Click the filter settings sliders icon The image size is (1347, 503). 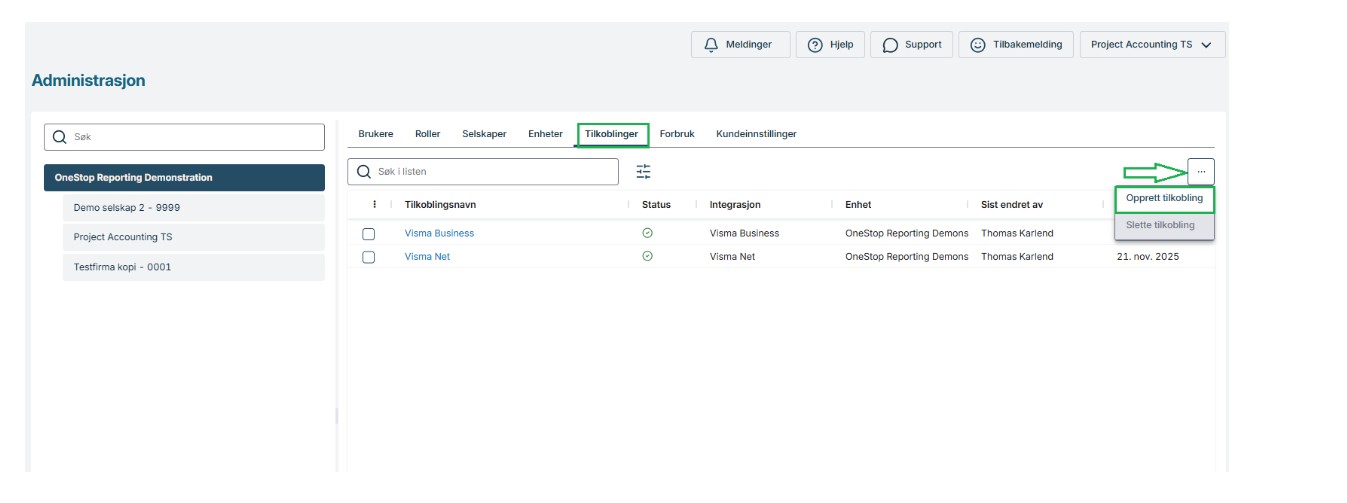[x=643, y=172]
